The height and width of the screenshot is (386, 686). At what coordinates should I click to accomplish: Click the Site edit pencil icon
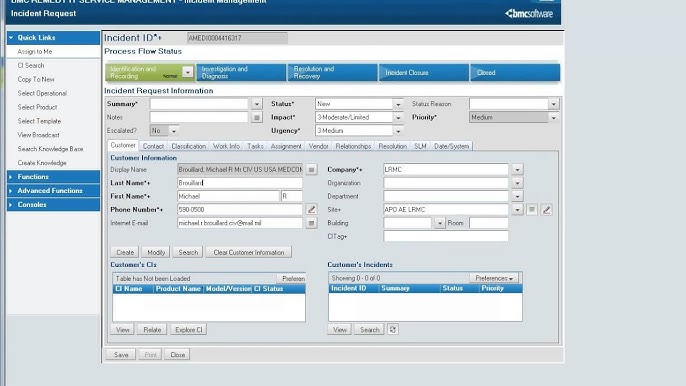pos(546,210)
